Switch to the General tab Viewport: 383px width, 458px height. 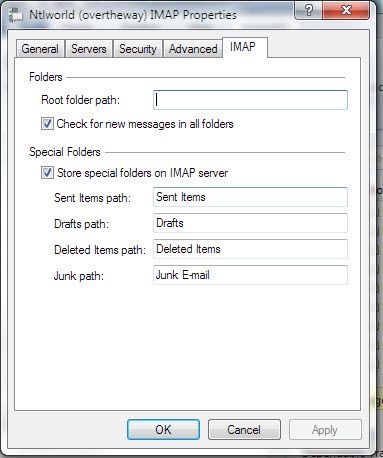40,49
